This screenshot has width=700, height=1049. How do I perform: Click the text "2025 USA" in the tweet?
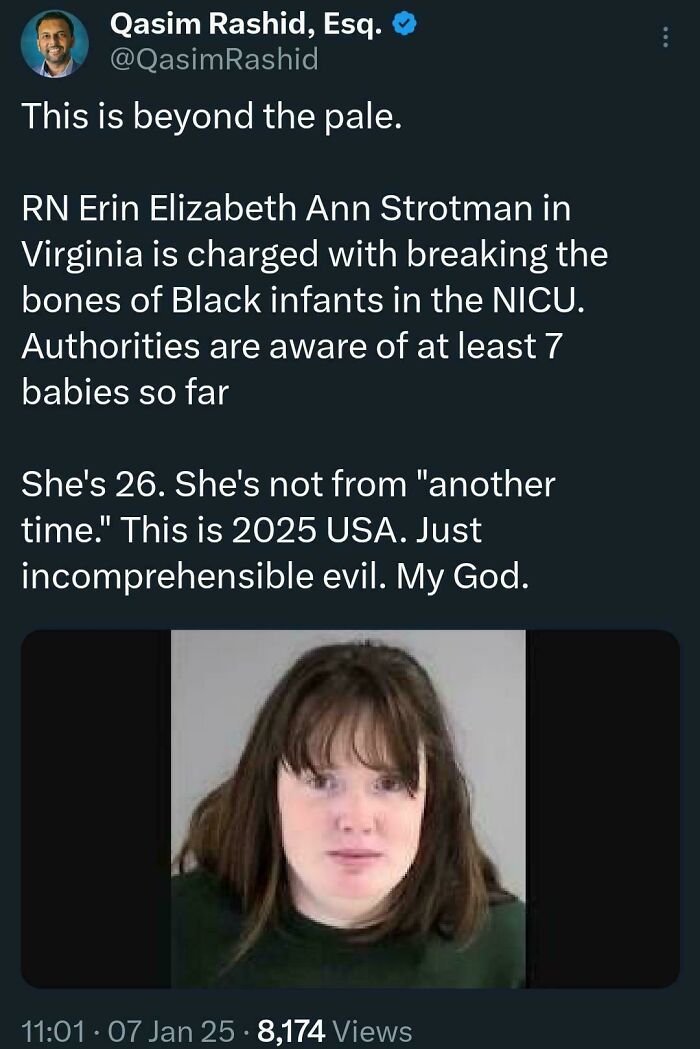coord(316,531)
